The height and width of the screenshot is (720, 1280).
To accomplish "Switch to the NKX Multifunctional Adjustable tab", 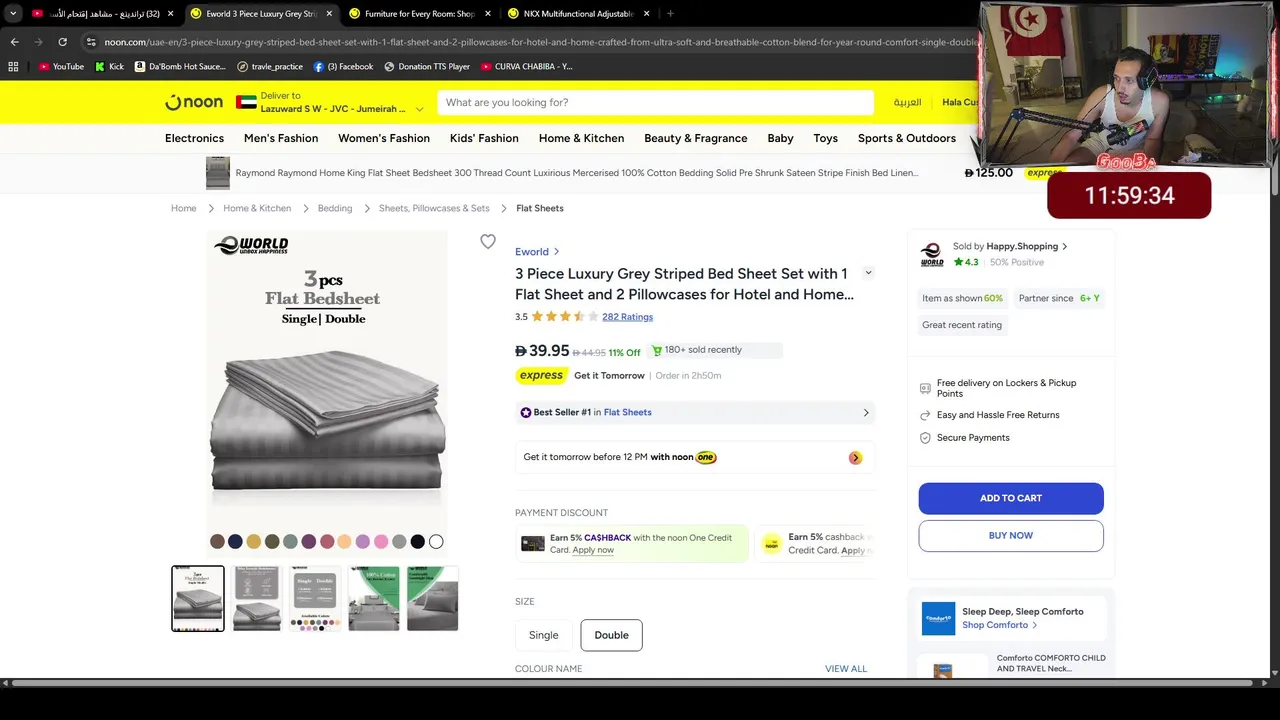I will pos(578,14).
